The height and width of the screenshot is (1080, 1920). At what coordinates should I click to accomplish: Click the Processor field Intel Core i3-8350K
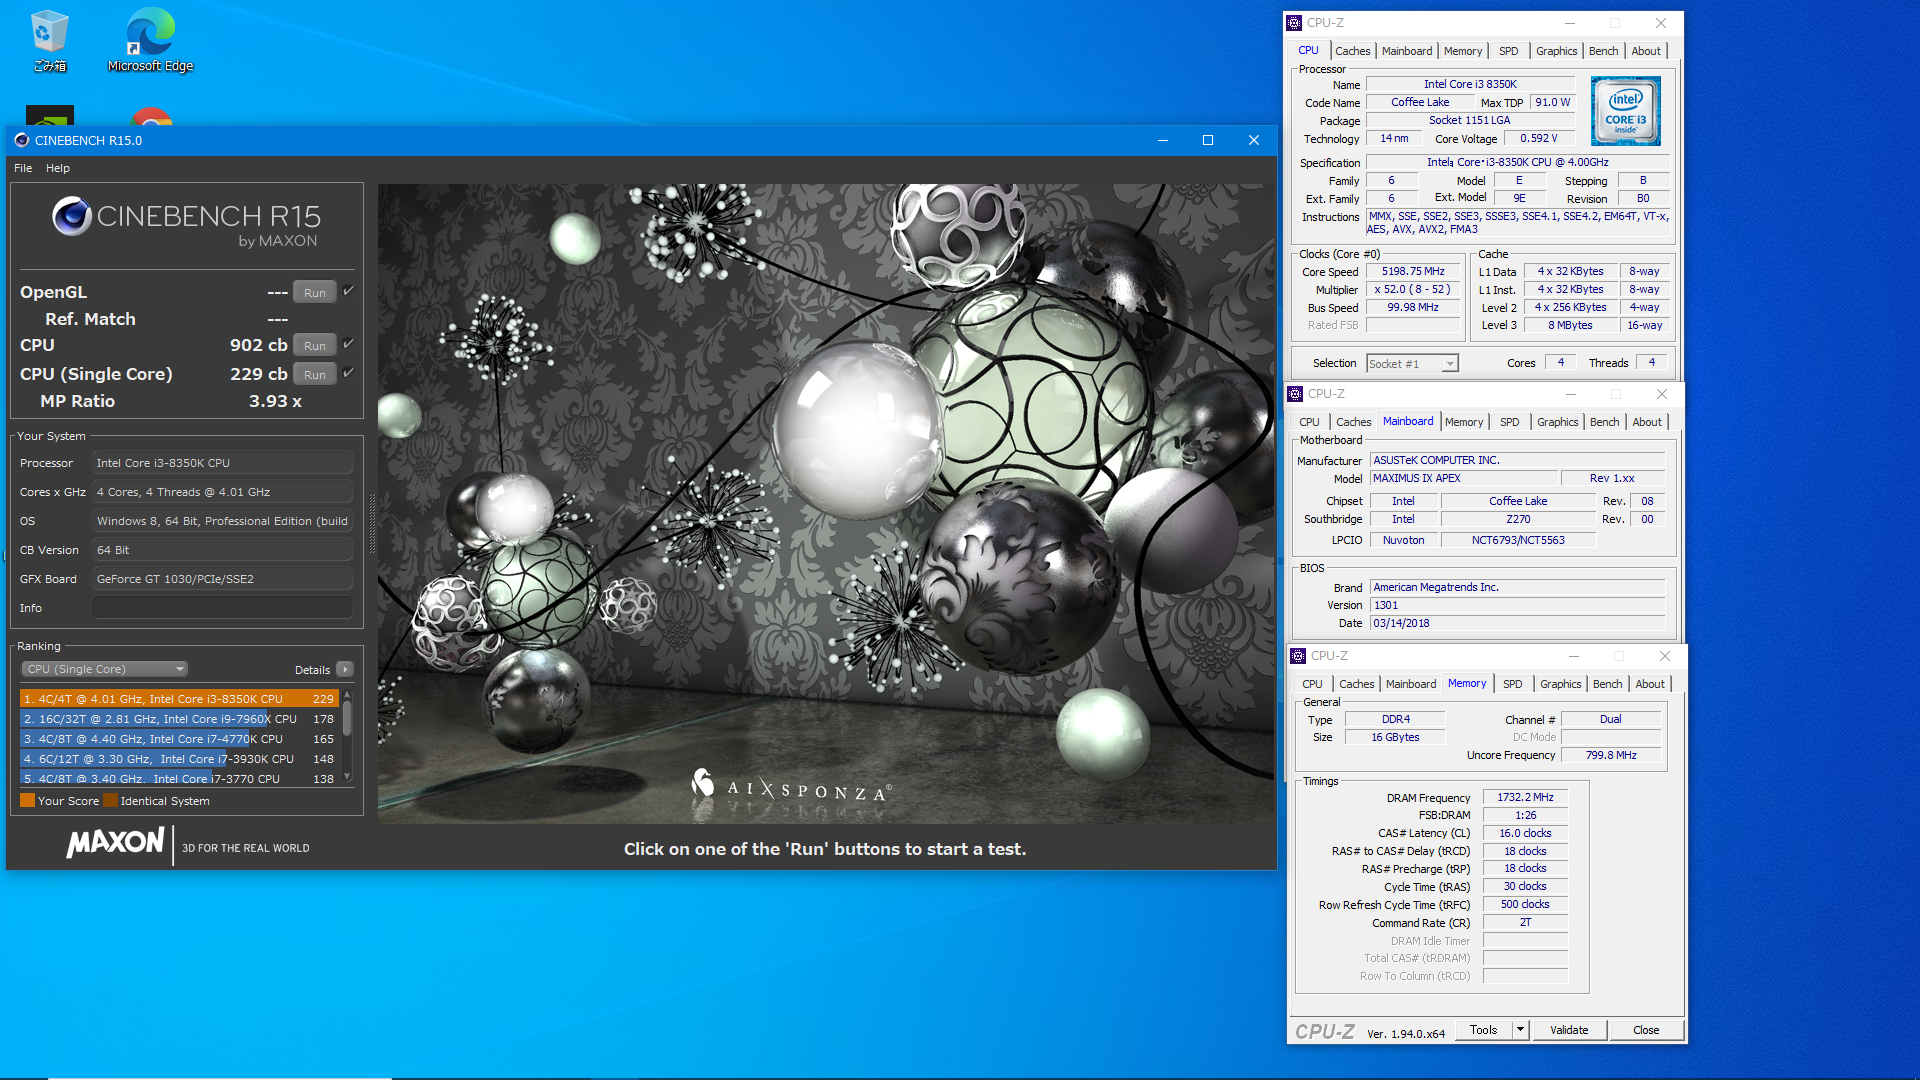coord(222,463)
